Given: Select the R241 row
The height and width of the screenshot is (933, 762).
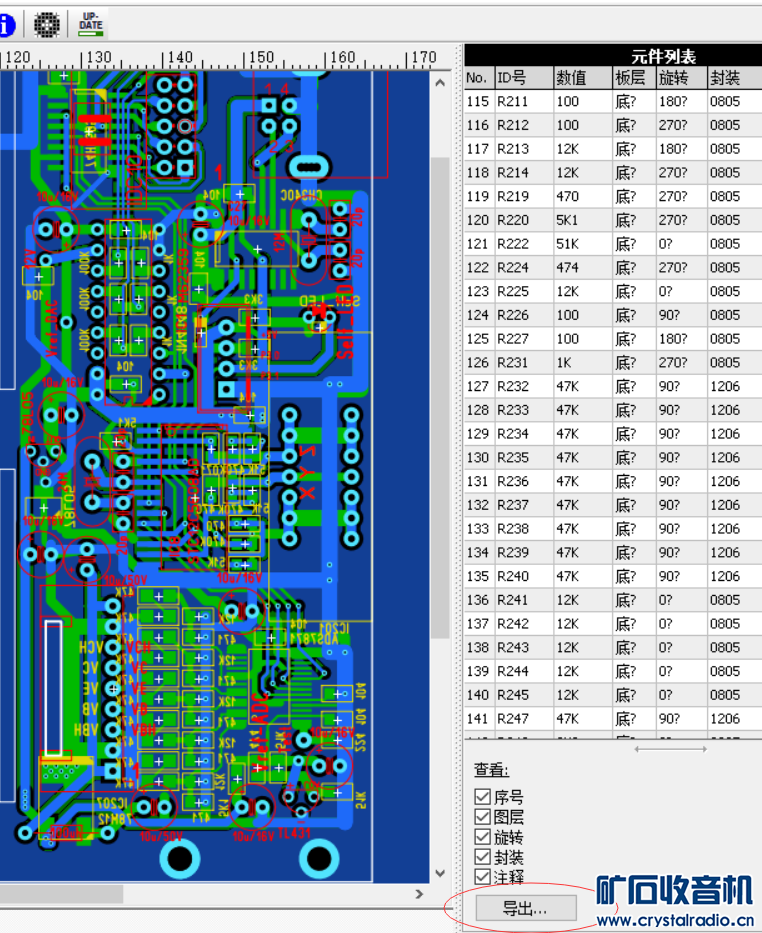Looking at the screenshot, I should 613,600.
